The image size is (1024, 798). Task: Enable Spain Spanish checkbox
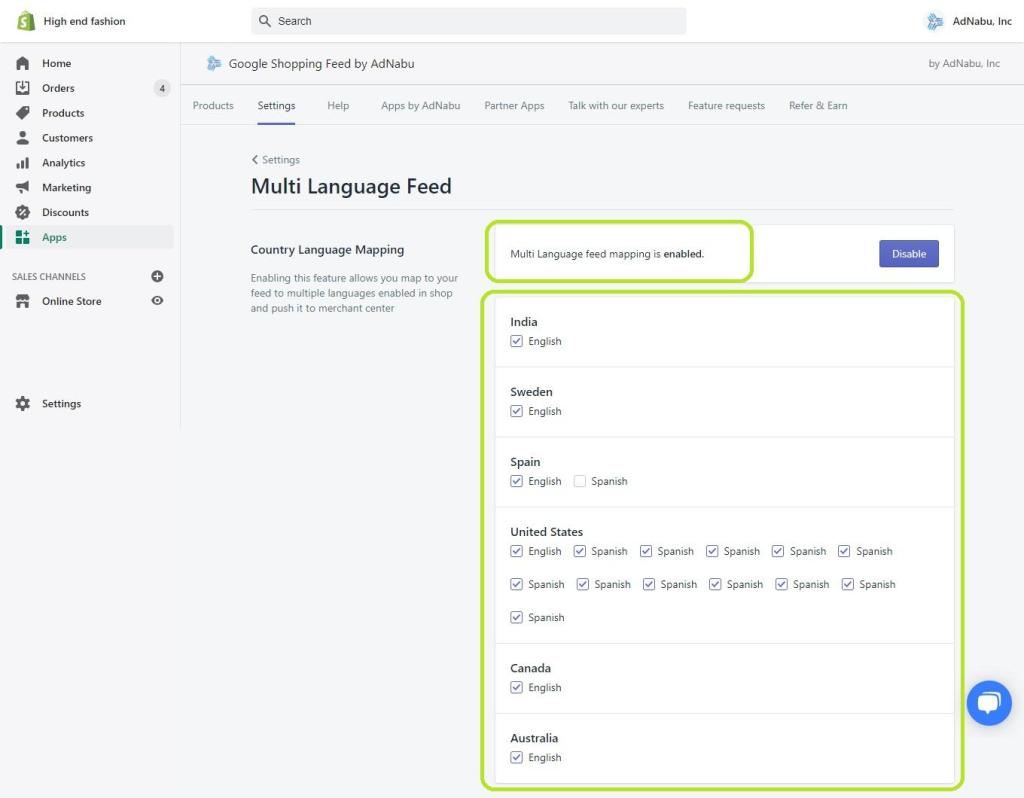pos(579,481)
